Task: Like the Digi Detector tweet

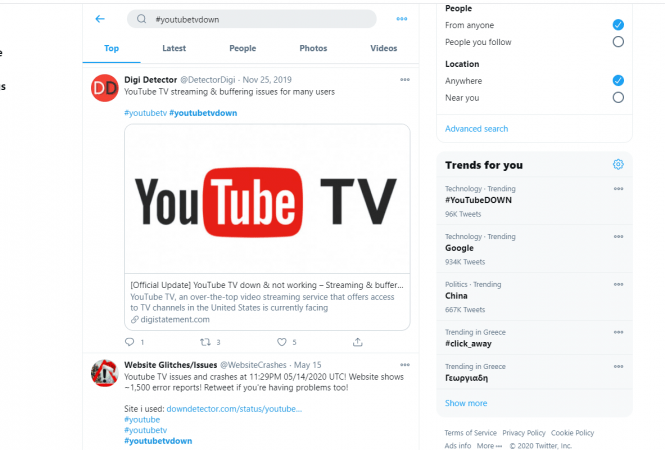Action: pos(282,342)
